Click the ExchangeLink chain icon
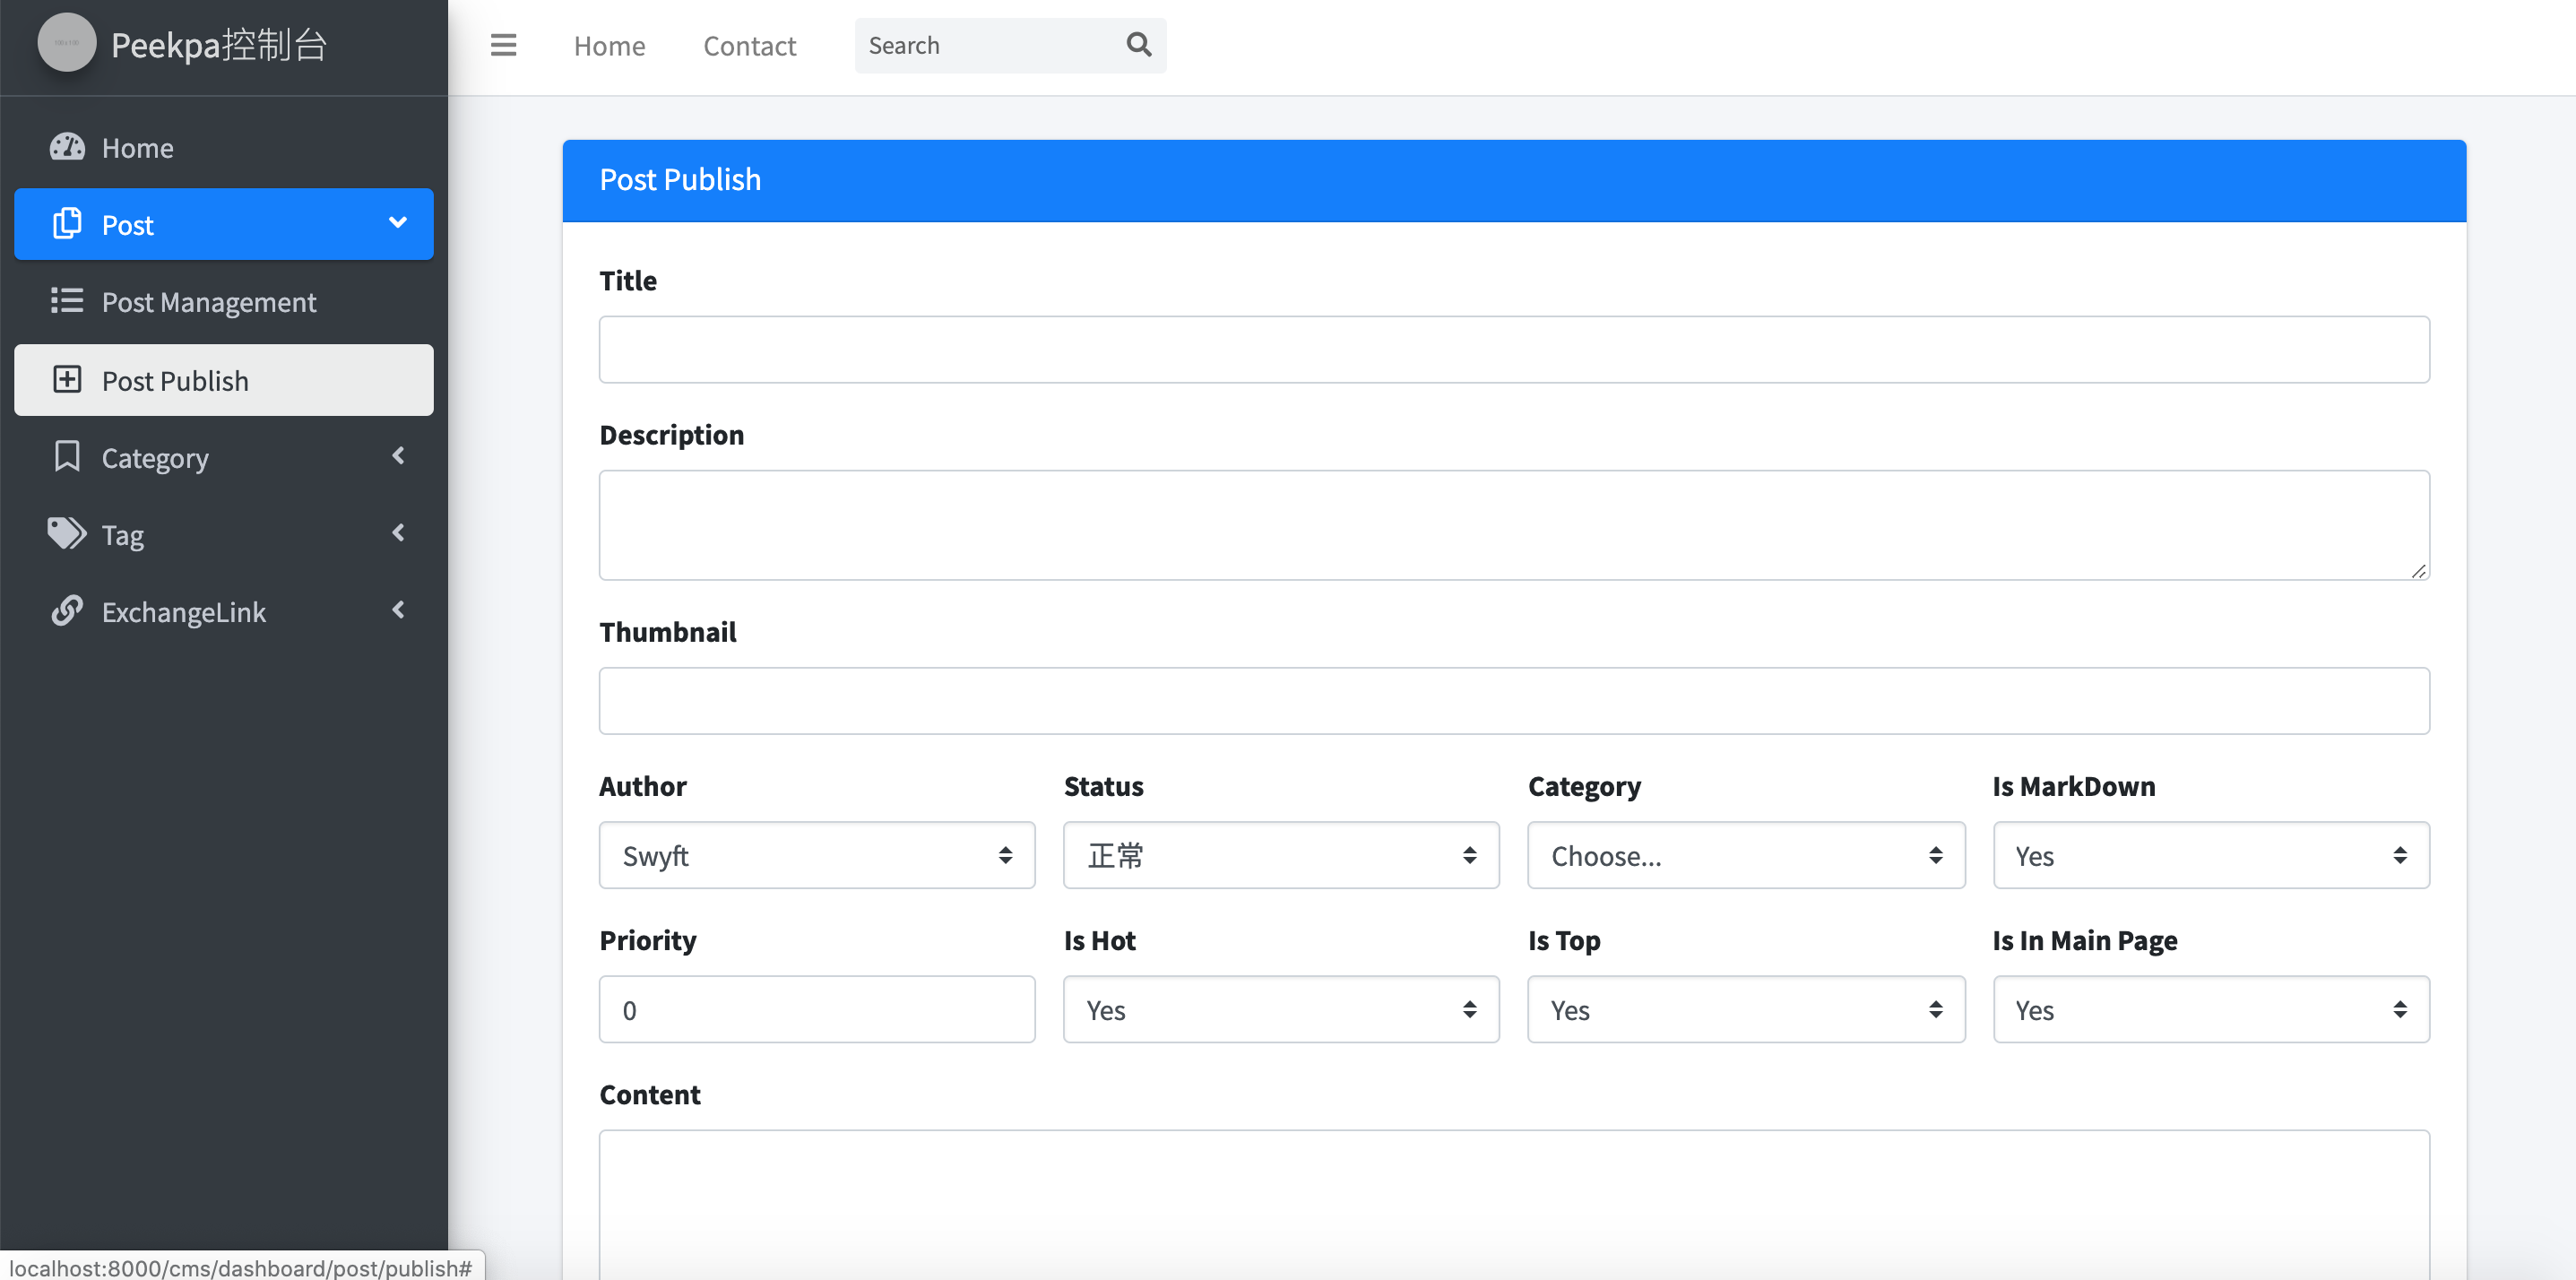Viewport: 2576px width, 1280px height. pos(67,610)
